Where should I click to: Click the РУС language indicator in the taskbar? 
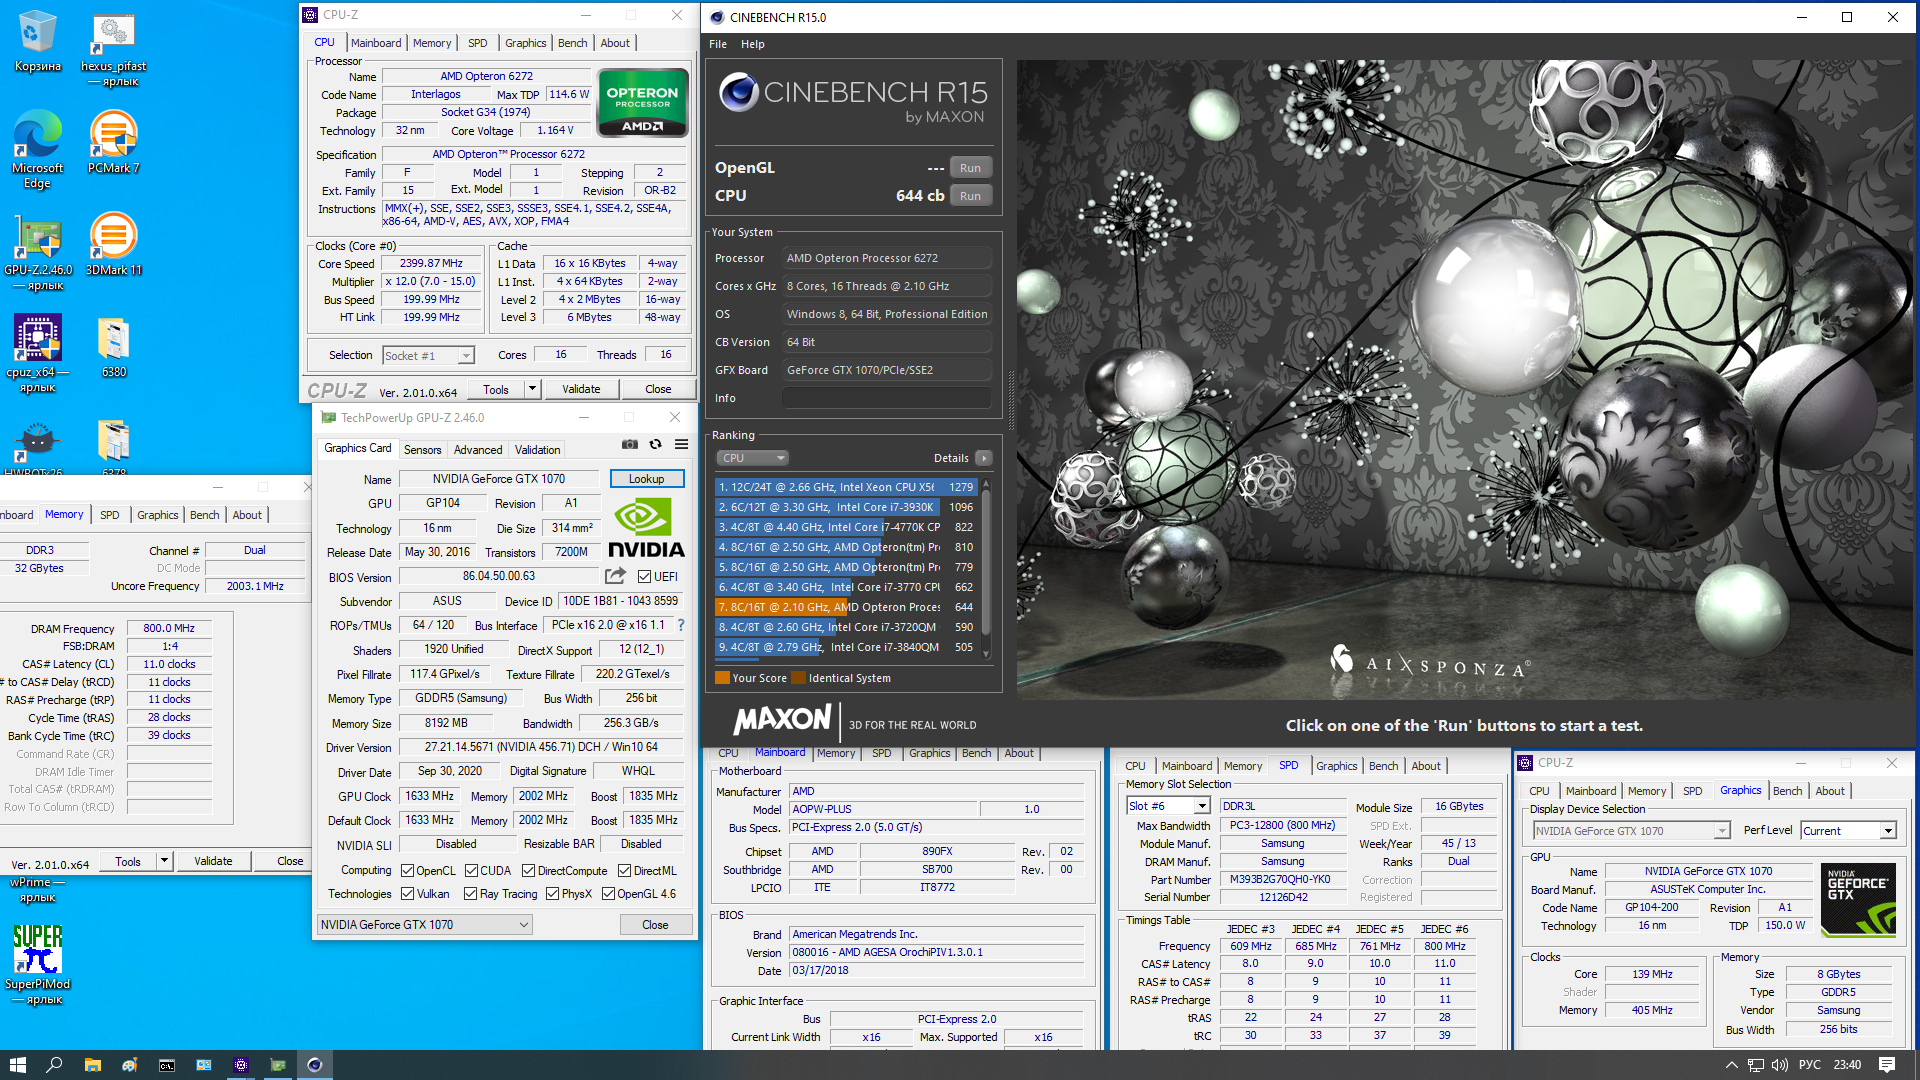1809,1065
